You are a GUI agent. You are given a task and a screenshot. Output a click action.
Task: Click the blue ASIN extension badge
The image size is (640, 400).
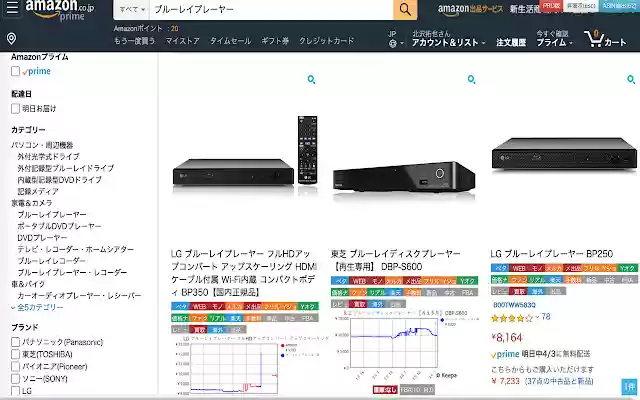click(x=619, y=6)
